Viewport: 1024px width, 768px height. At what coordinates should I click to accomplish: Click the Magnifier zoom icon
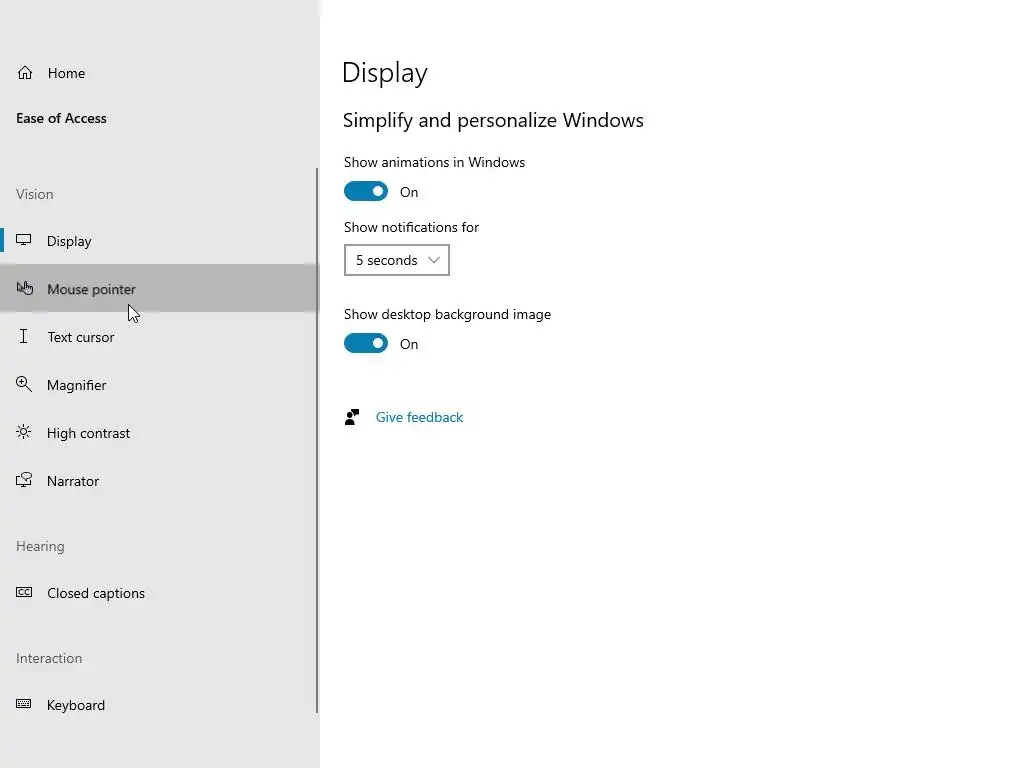[24, 384]
